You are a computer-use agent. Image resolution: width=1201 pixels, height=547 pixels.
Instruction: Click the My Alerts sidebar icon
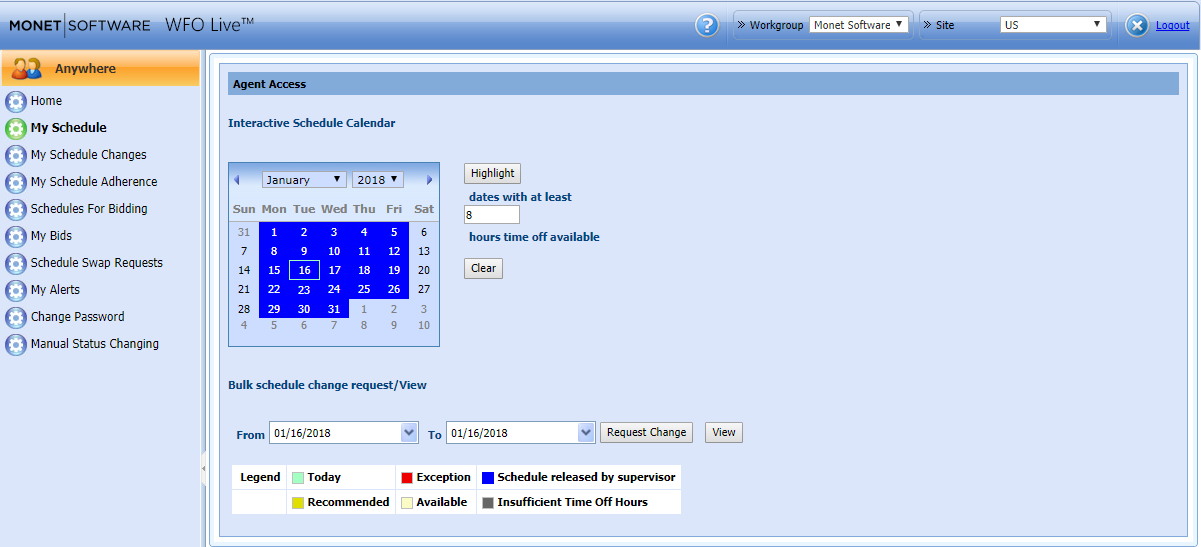pyautogui.click(x=16, y=290)
